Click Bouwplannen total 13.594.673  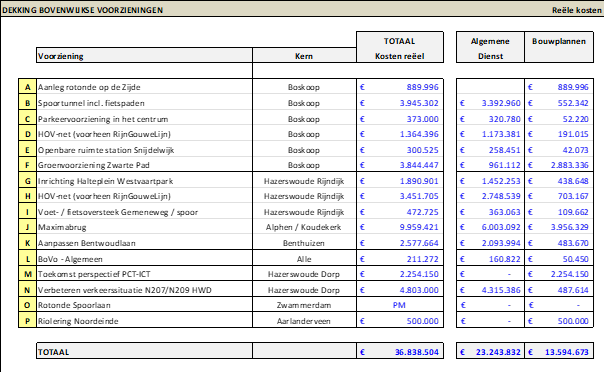tap(559, 352)
